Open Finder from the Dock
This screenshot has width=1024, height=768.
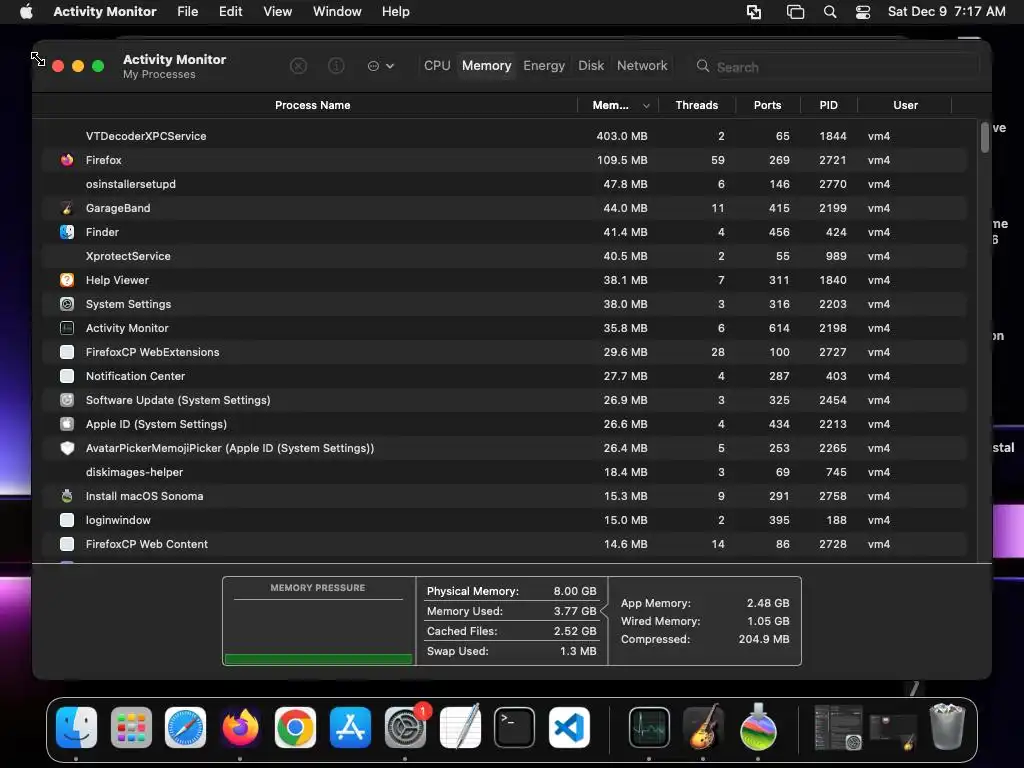(x=76, y=728)
